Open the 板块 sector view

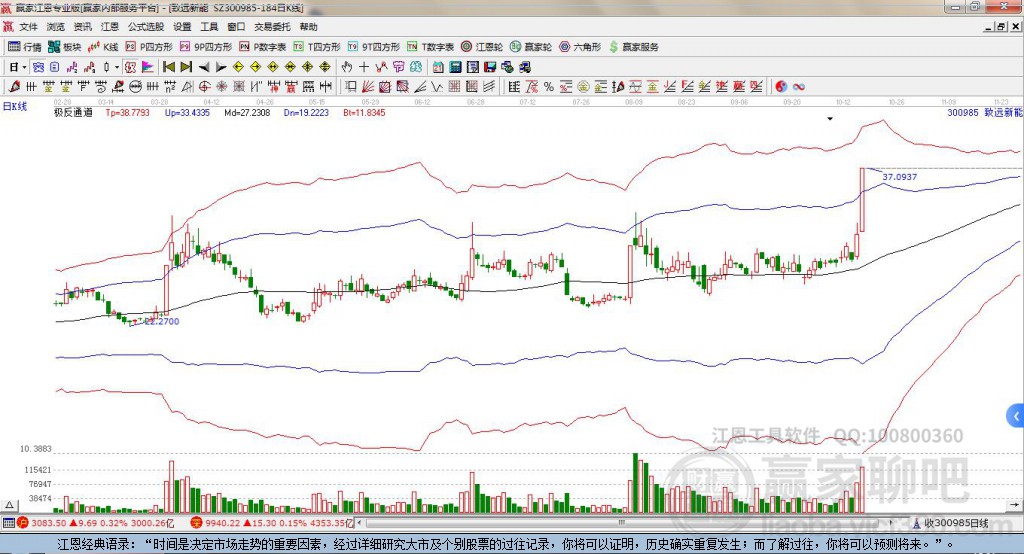click(65, 47)
